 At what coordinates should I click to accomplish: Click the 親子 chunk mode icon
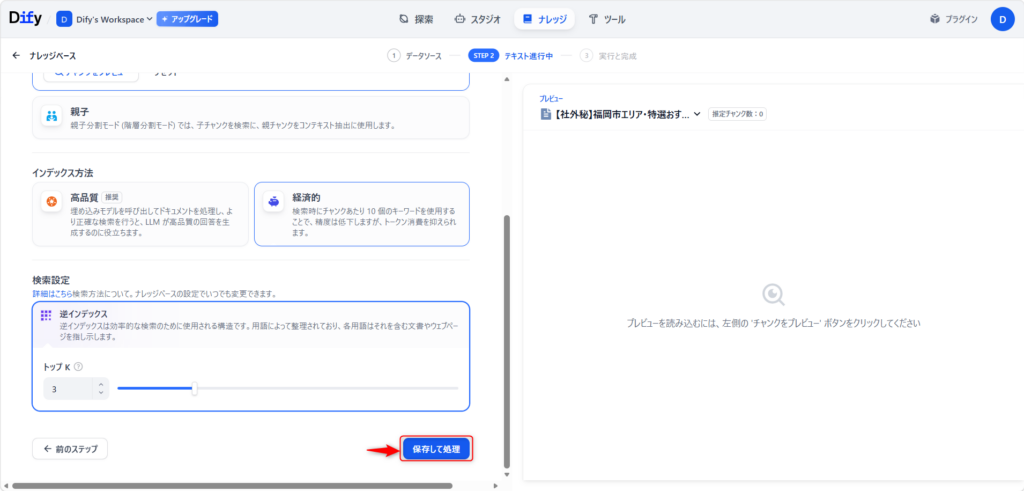coord(51,117)
